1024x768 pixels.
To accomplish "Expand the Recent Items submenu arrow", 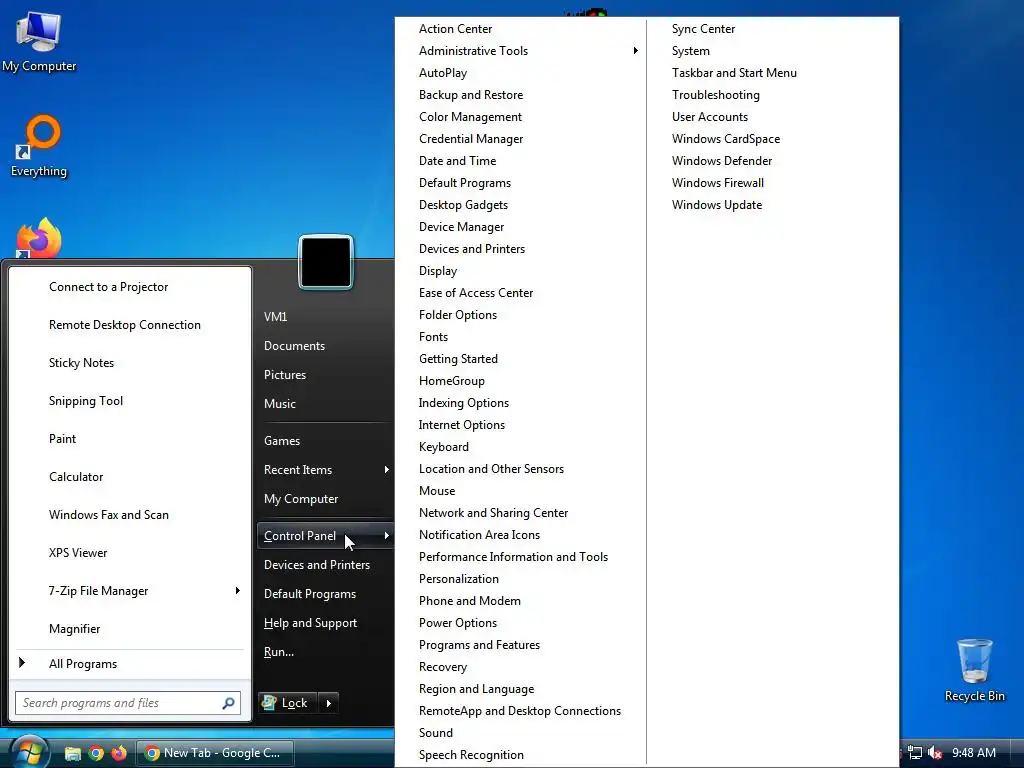I will click(x=387, y=470).
